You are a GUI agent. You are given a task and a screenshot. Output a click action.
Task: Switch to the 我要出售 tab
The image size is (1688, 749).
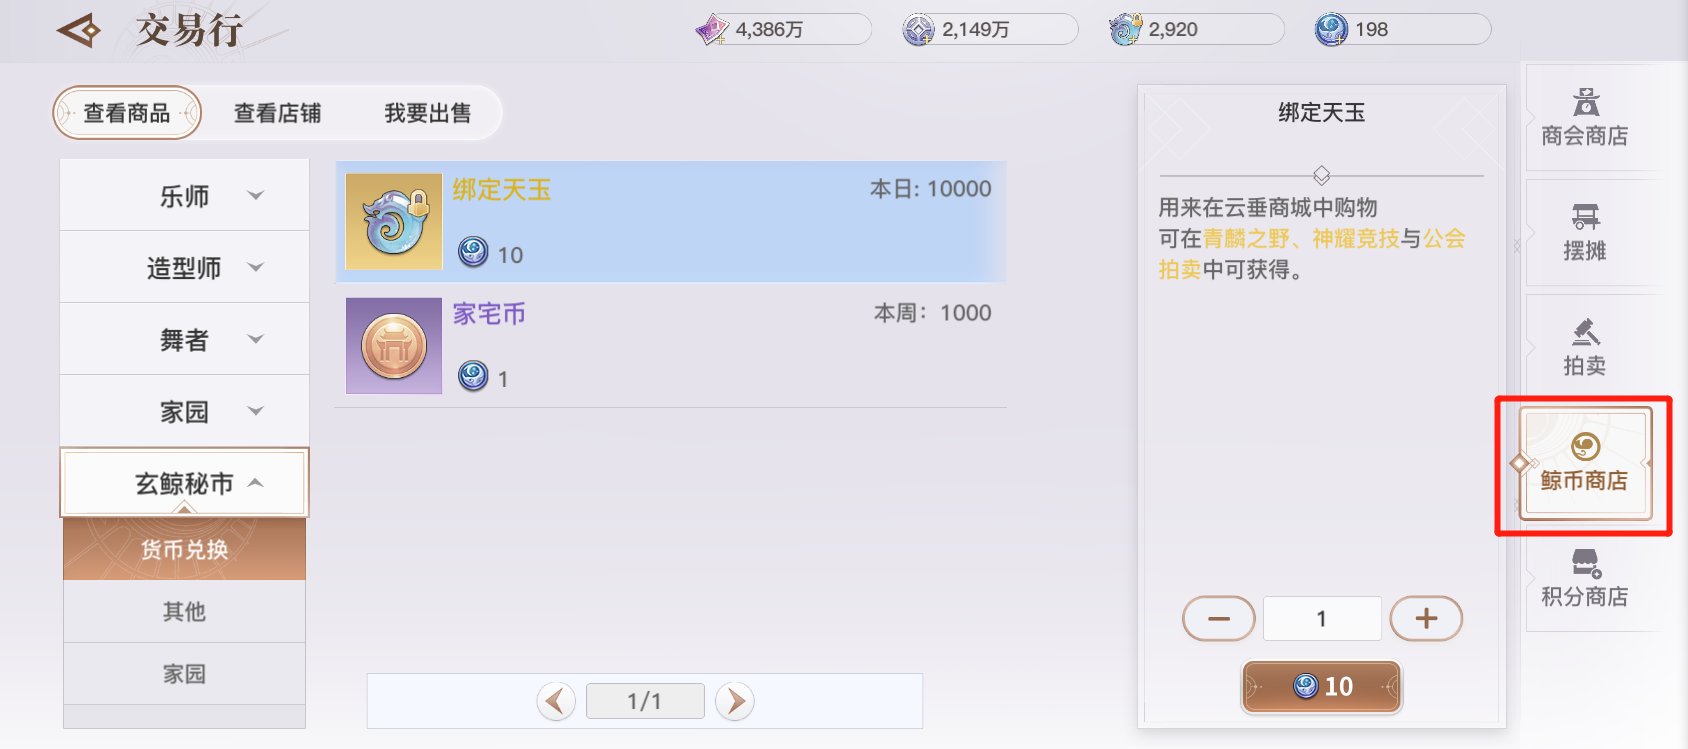point(427,113)
